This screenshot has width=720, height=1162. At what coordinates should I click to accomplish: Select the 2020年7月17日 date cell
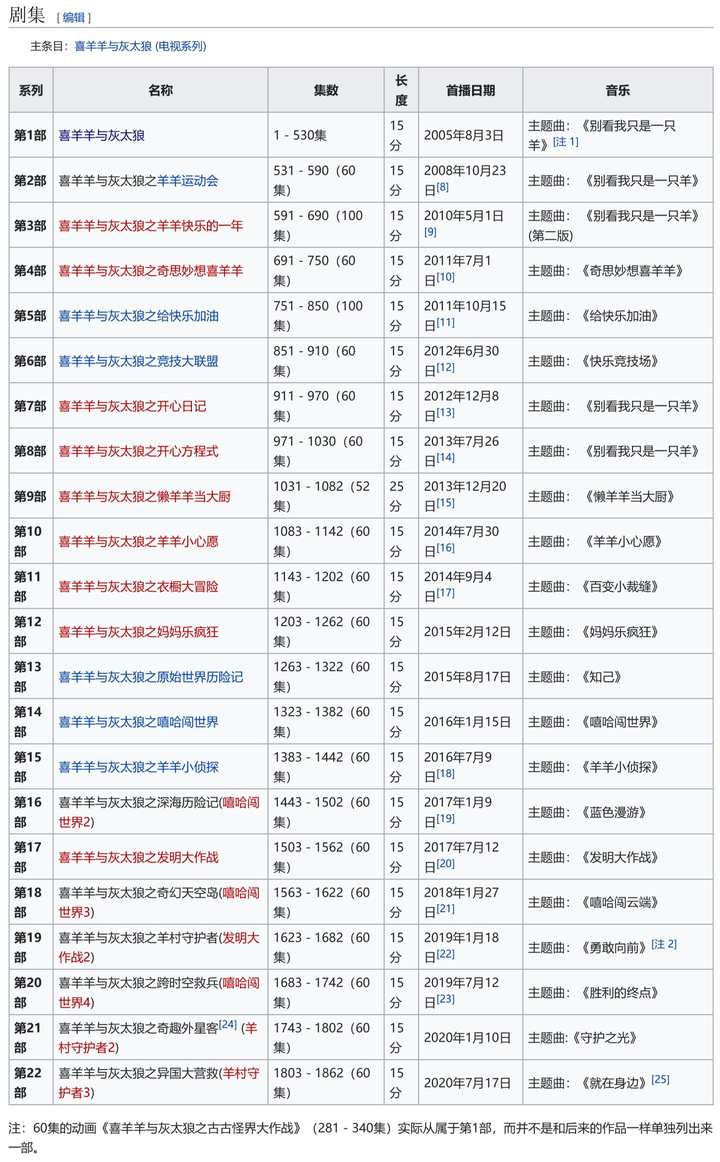(470, 1083)
